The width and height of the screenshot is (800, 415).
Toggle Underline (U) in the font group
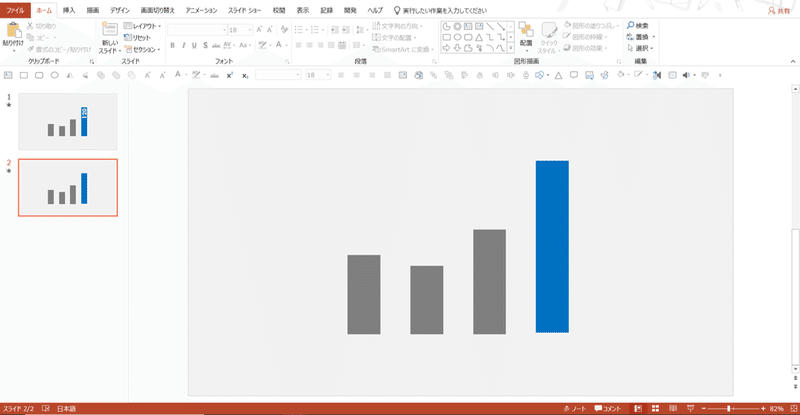(194, 45)
